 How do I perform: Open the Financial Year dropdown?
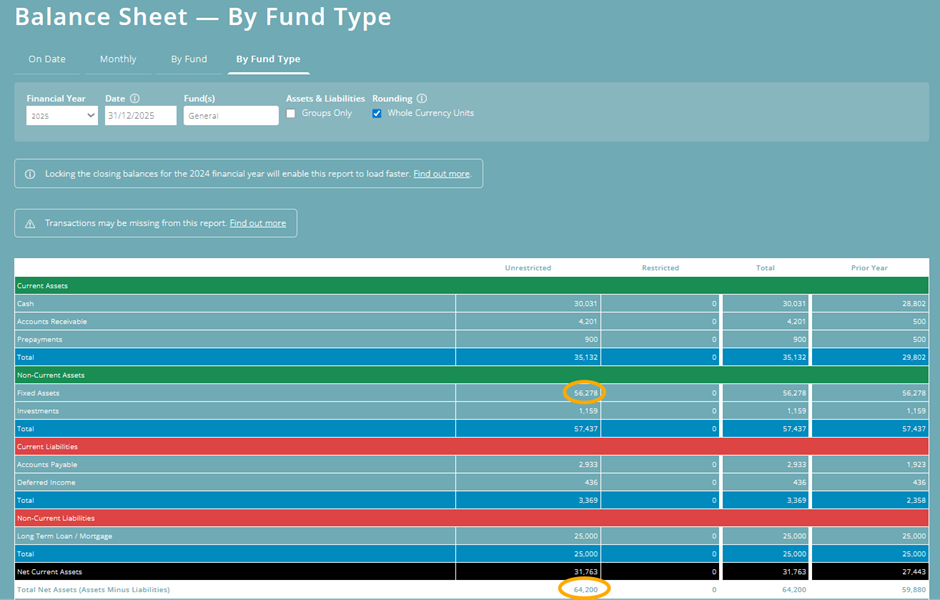pos(62,115)
